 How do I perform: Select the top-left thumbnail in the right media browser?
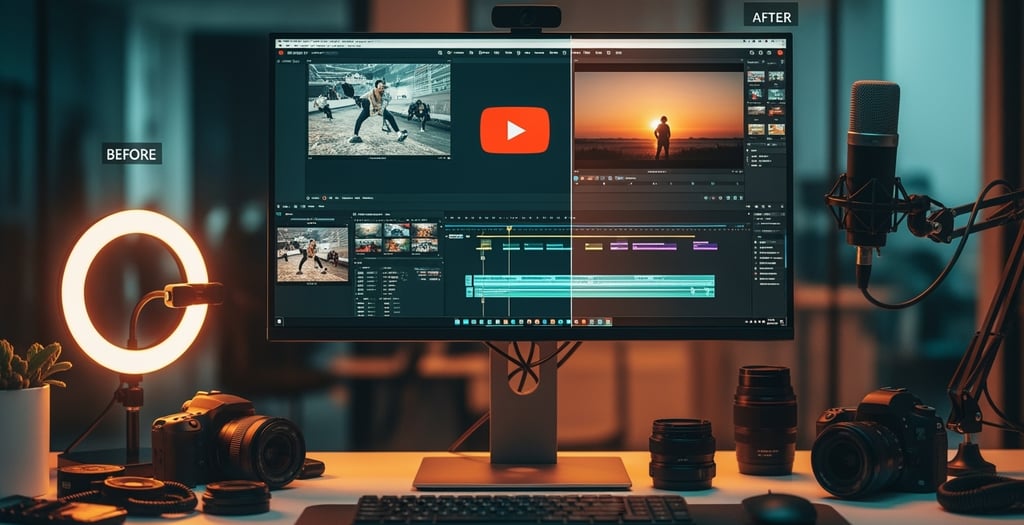(x=756, y=76)
